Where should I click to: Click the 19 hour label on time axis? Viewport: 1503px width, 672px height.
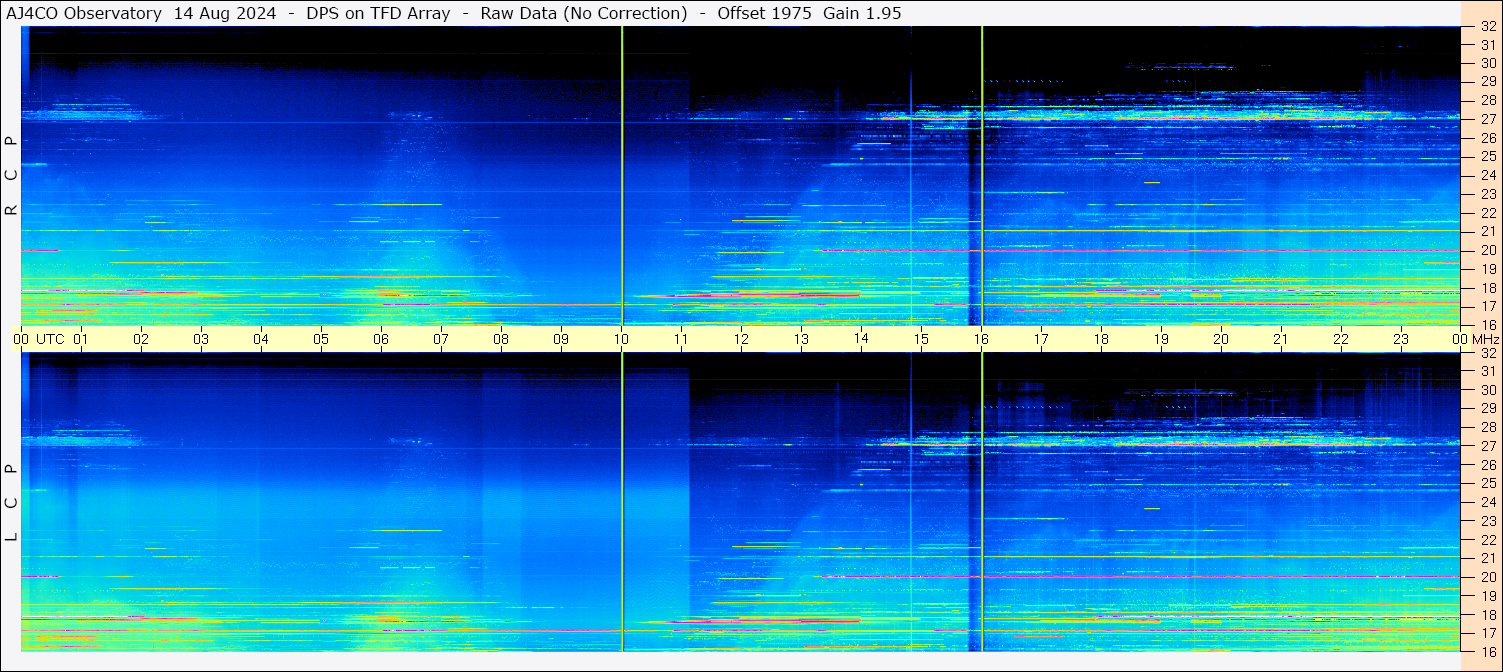pos(1161,339)
